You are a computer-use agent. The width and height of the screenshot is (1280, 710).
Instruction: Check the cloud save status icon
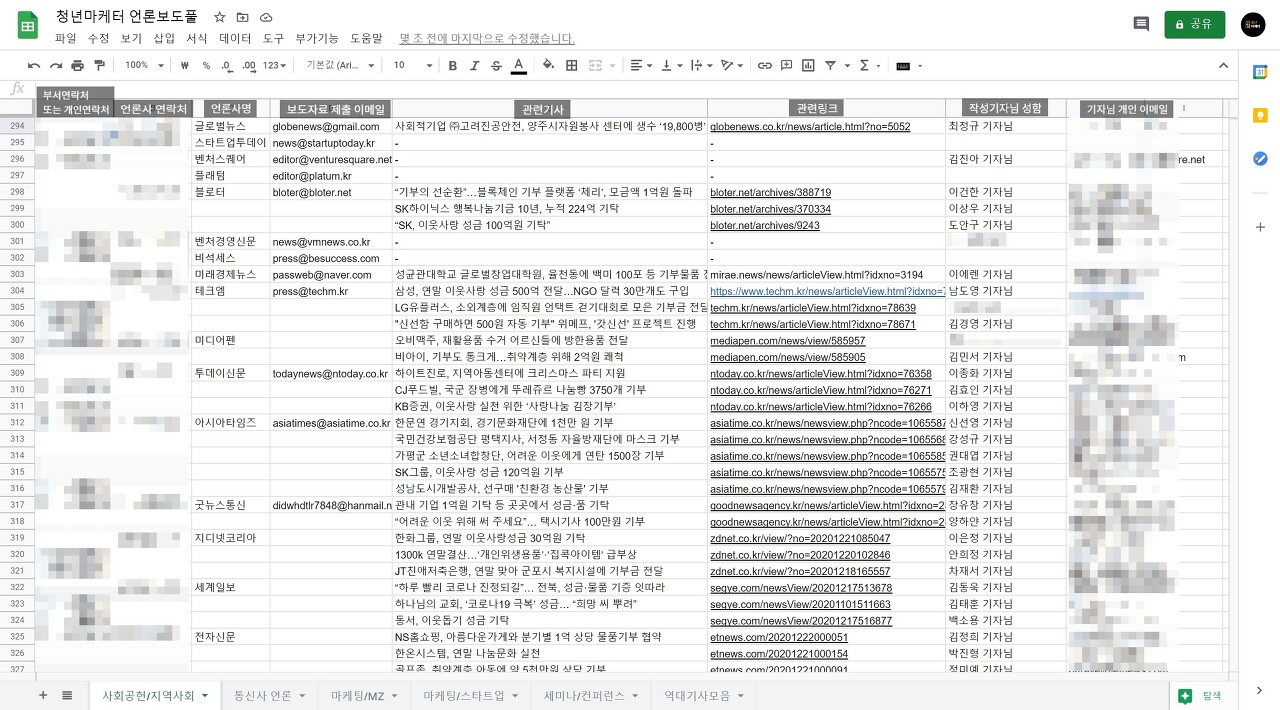pyautogui.click(x=266, y=17)
